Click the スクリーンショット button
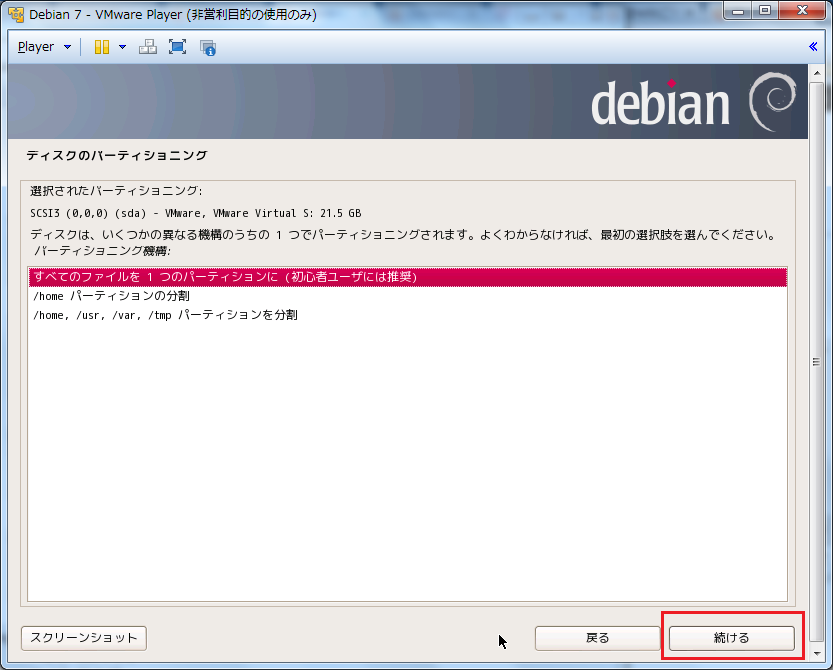 tap(84, 638)
